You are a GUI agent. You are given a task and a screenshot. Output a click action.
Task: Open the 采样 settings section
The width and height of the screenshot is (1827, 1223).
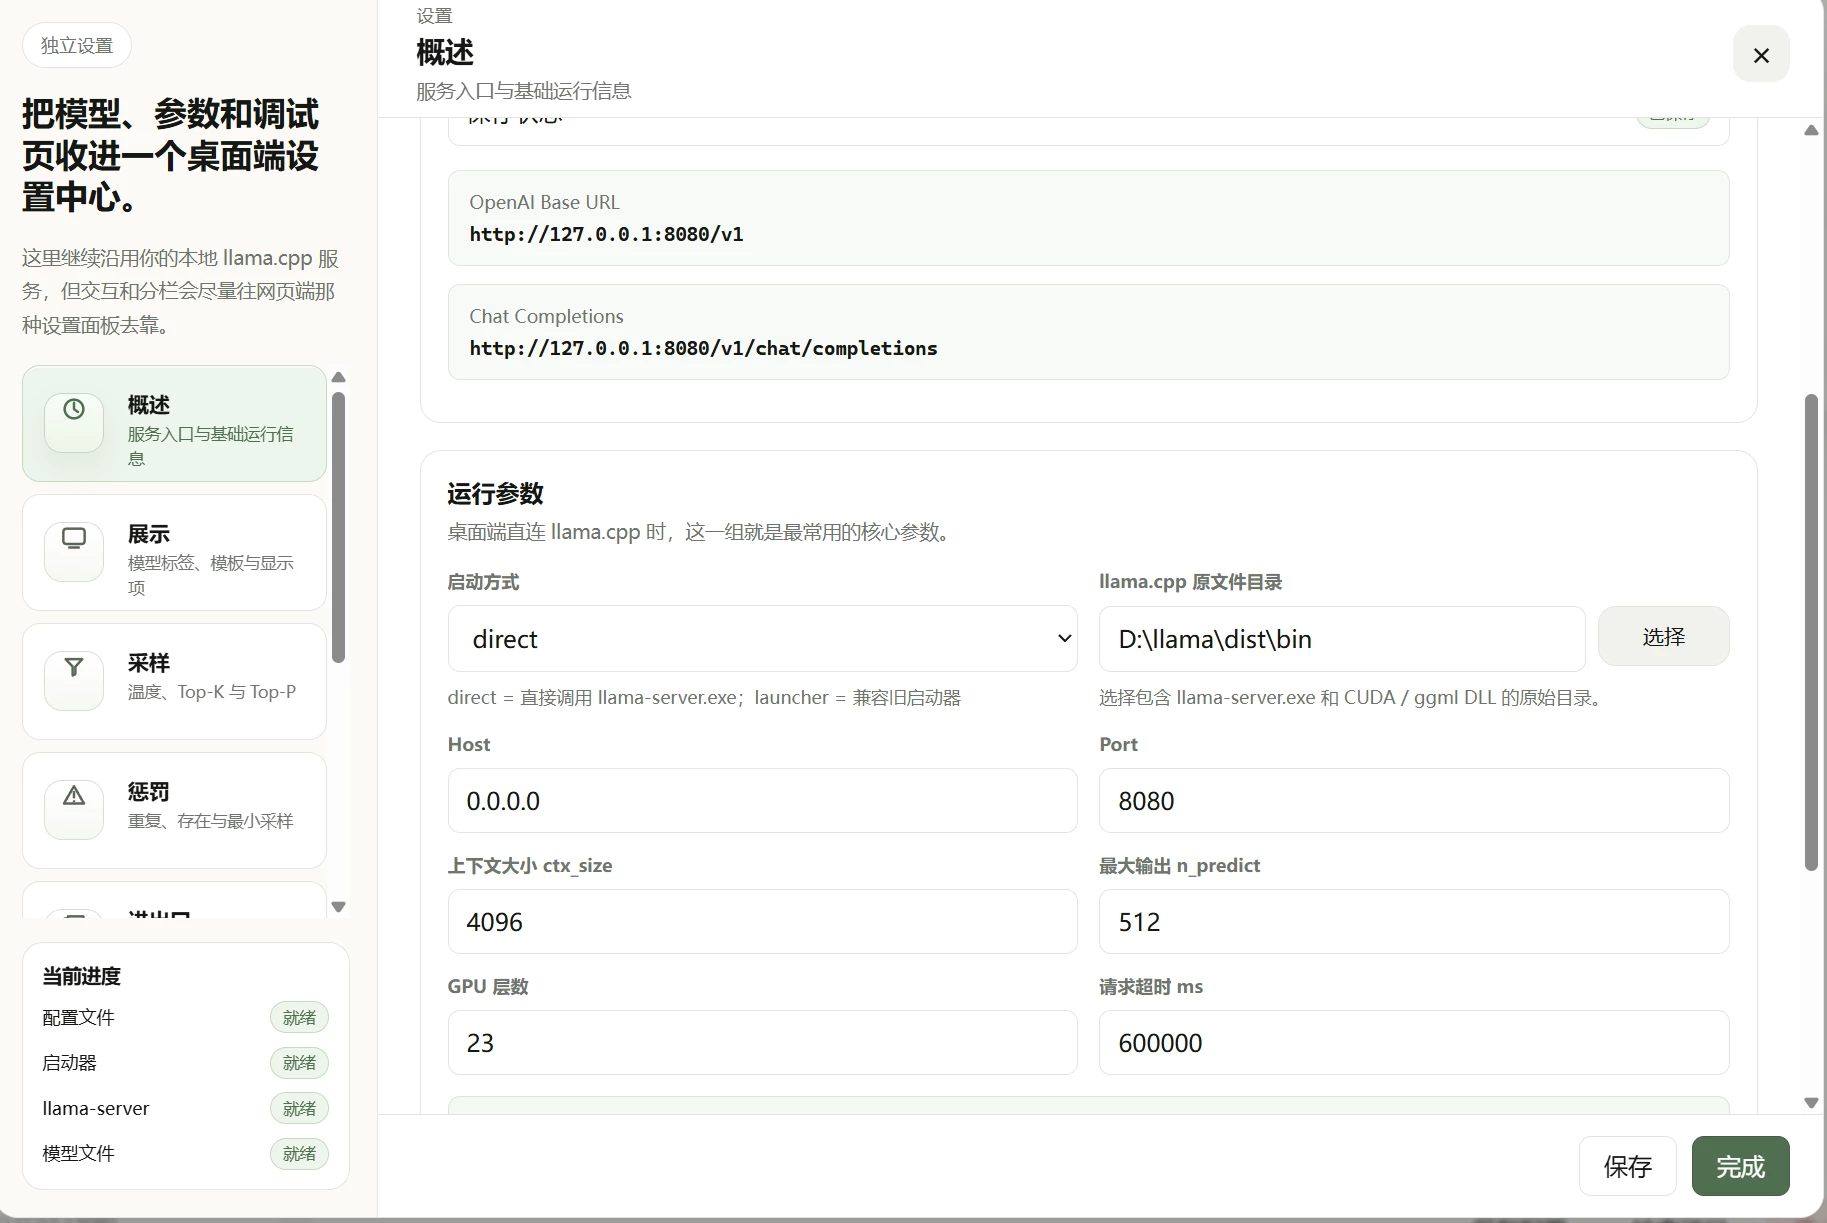point(174,682)
